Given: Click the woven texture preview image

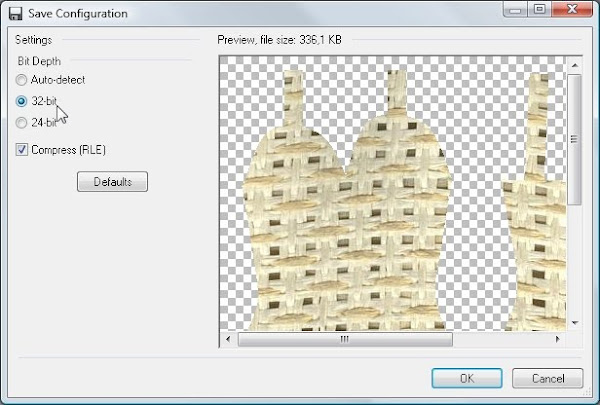Looking at the screenshot, I should (393, 193).
